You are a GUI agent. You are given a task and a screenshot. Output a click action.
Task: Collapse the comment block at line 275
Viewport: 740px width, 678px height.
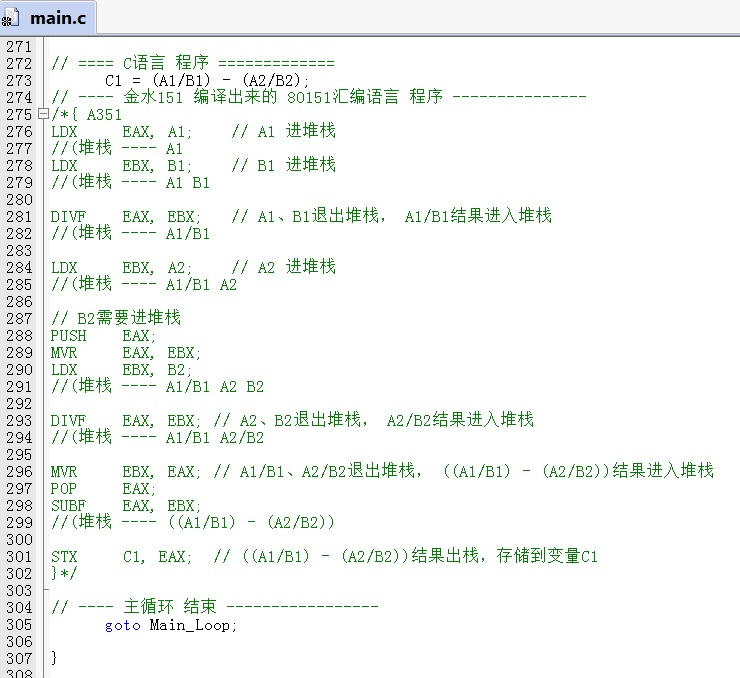coord(43,114)
